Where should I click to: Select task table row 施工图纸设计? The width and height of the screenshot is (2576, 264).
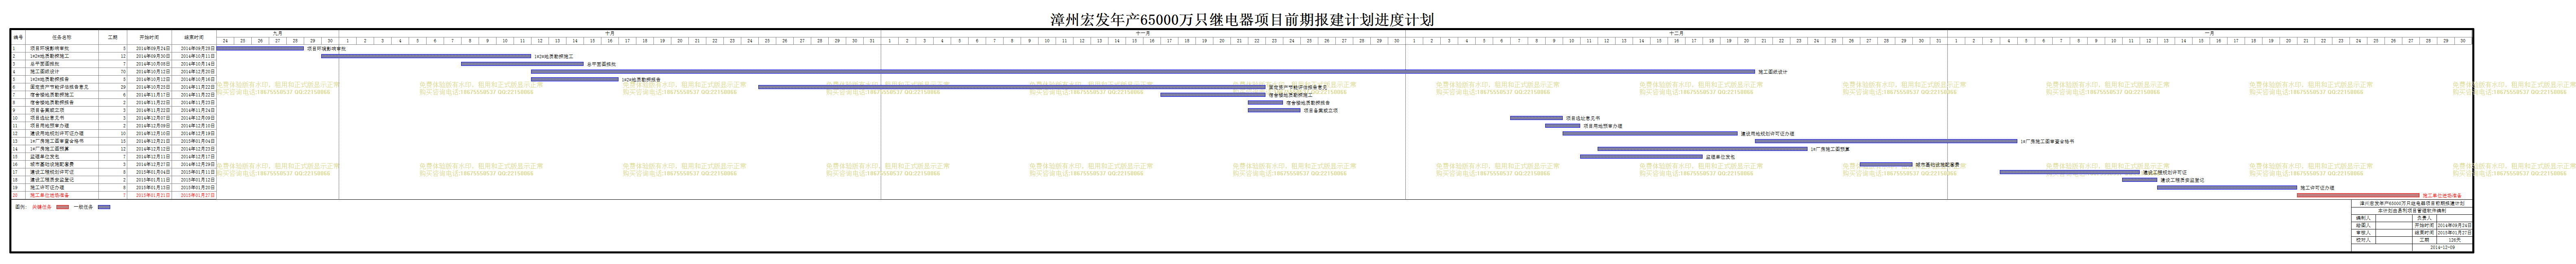pos(114,71)
